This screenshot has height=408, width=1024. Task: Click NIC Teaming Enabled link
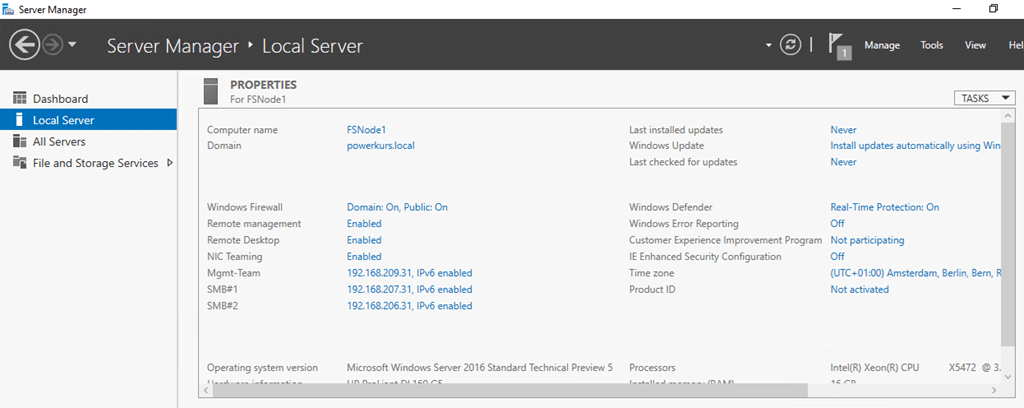364,257
